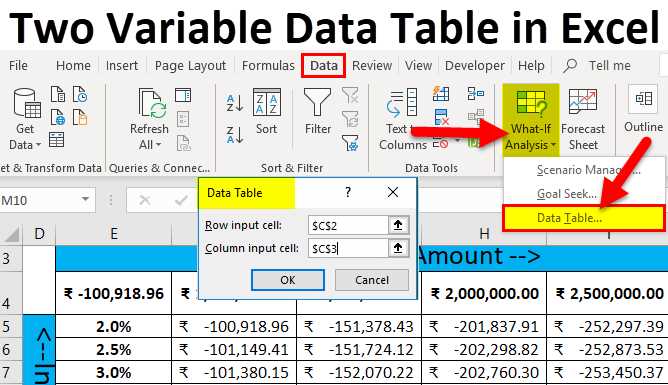Click the connection Properties icon
Image resolution: width=668 pixels, height=385 pixels.
[x=183, y=119]
